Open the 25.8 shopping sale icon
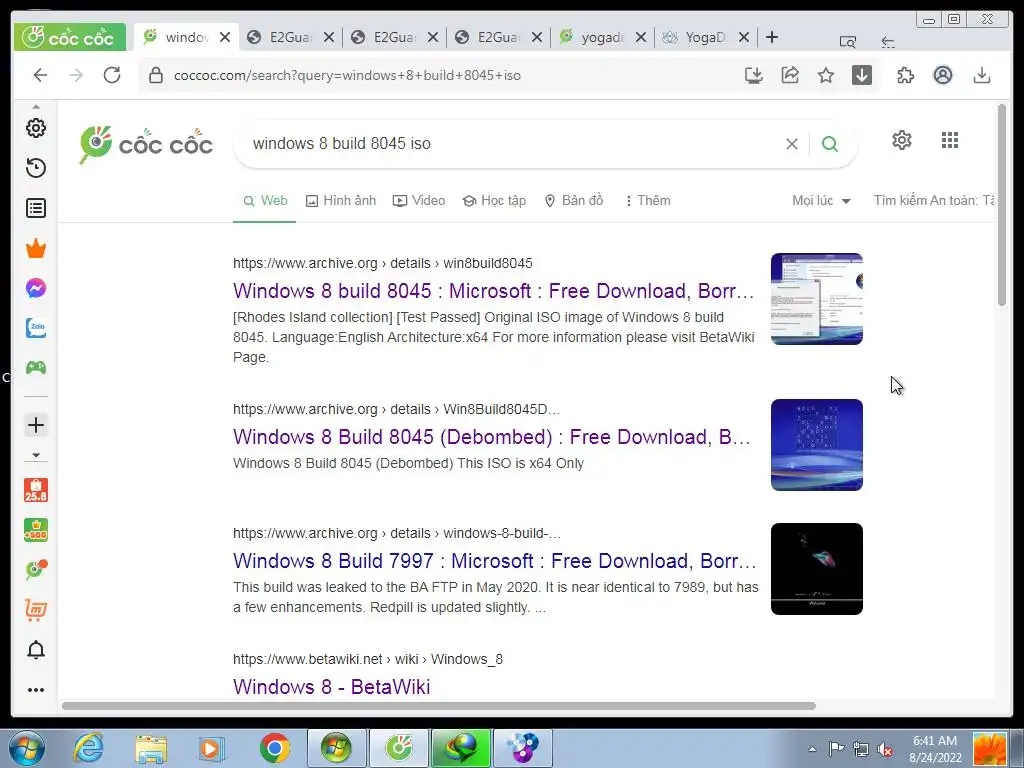The height and width of the screenshot is (768, 1024). [36, 490]
